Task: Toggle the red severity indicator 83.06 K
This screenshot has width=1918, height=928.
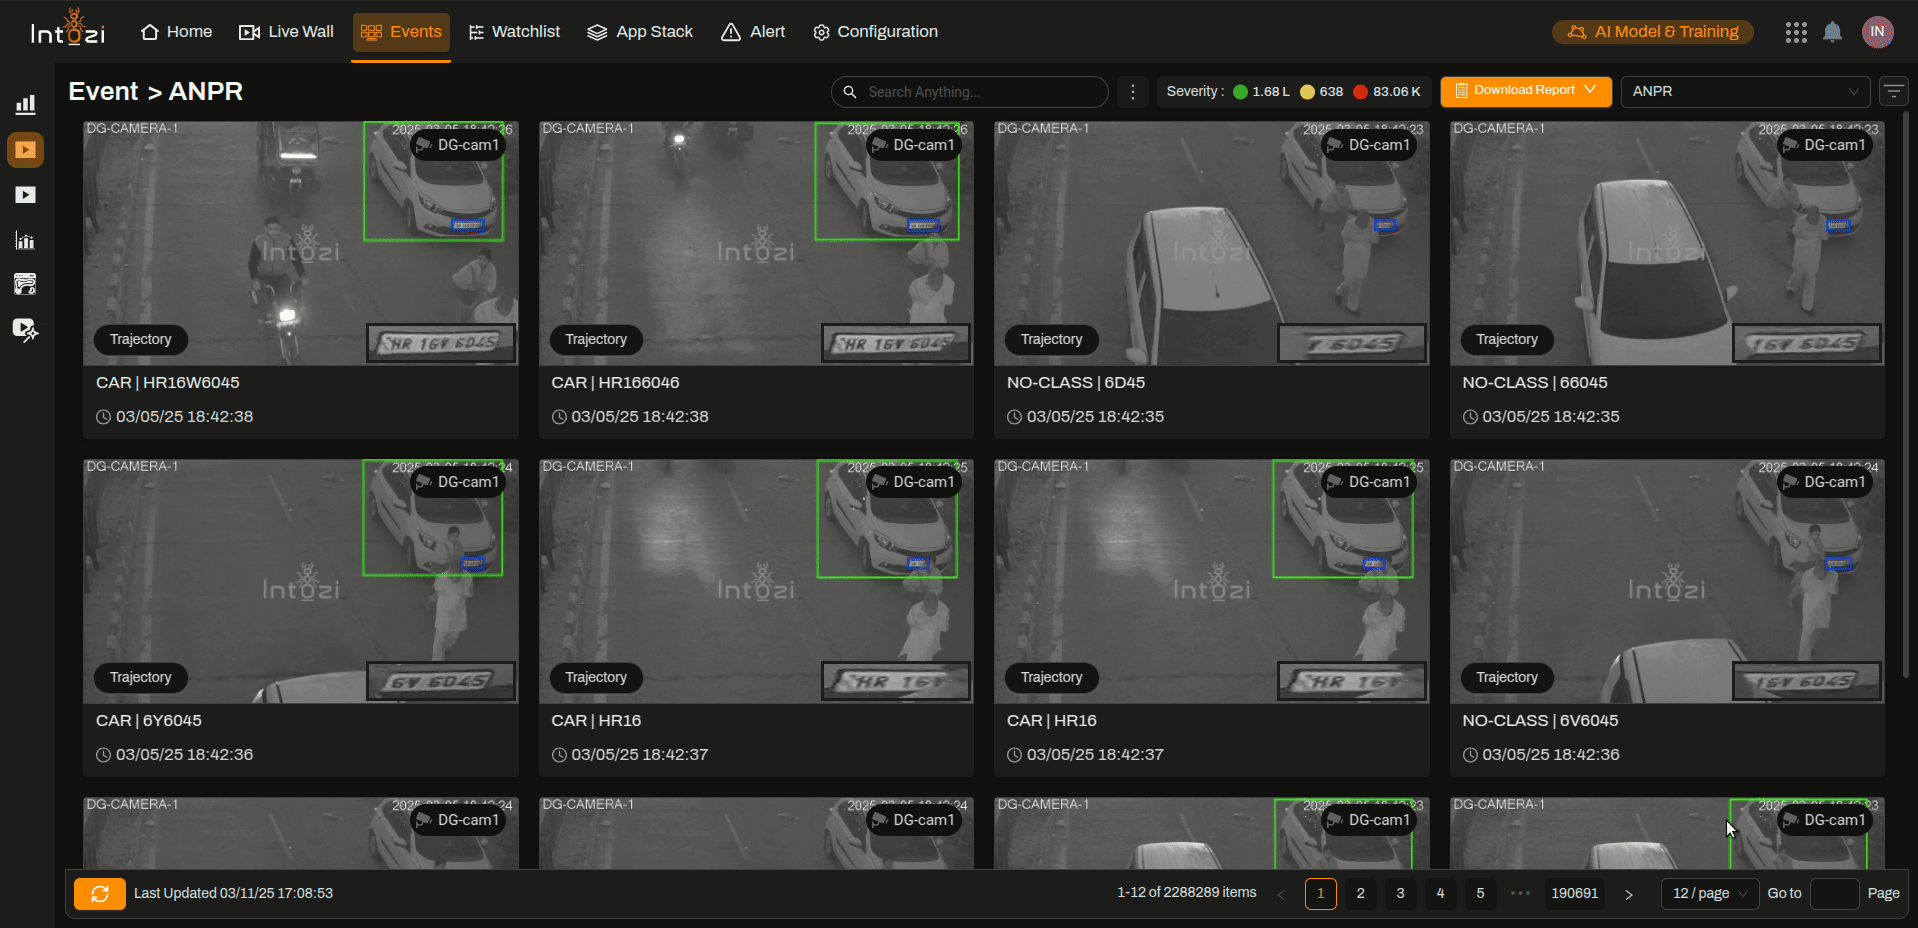Action: point(1386,92)
